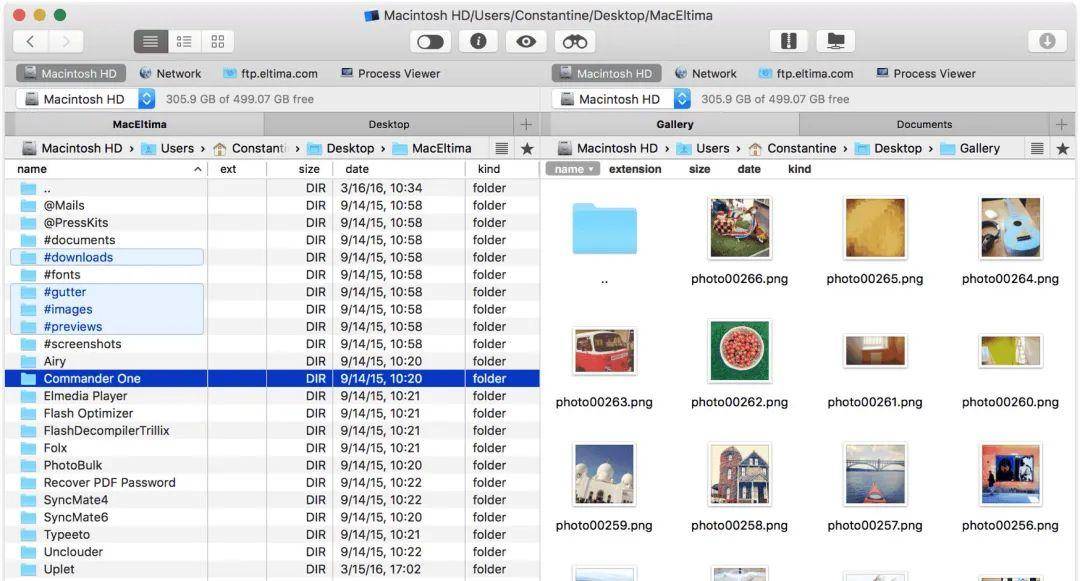Viewport: 1080px width, 581px height.
Task: Go back with the left arrow button
Action: click(31, 41)
